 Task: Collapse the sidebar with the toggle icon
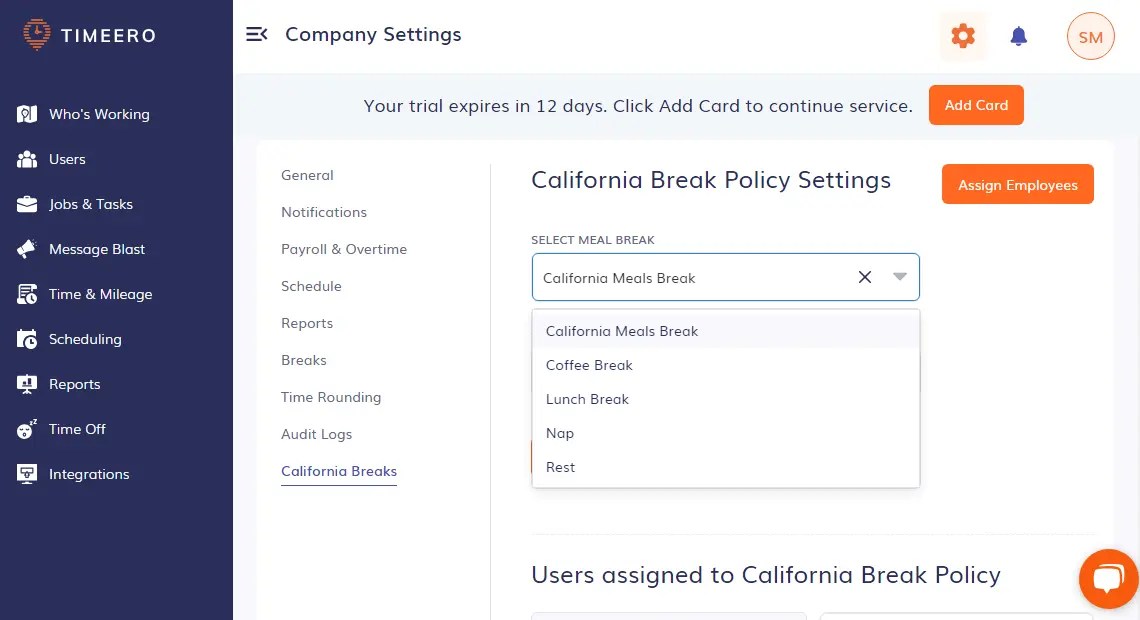[x=257, y=33]
